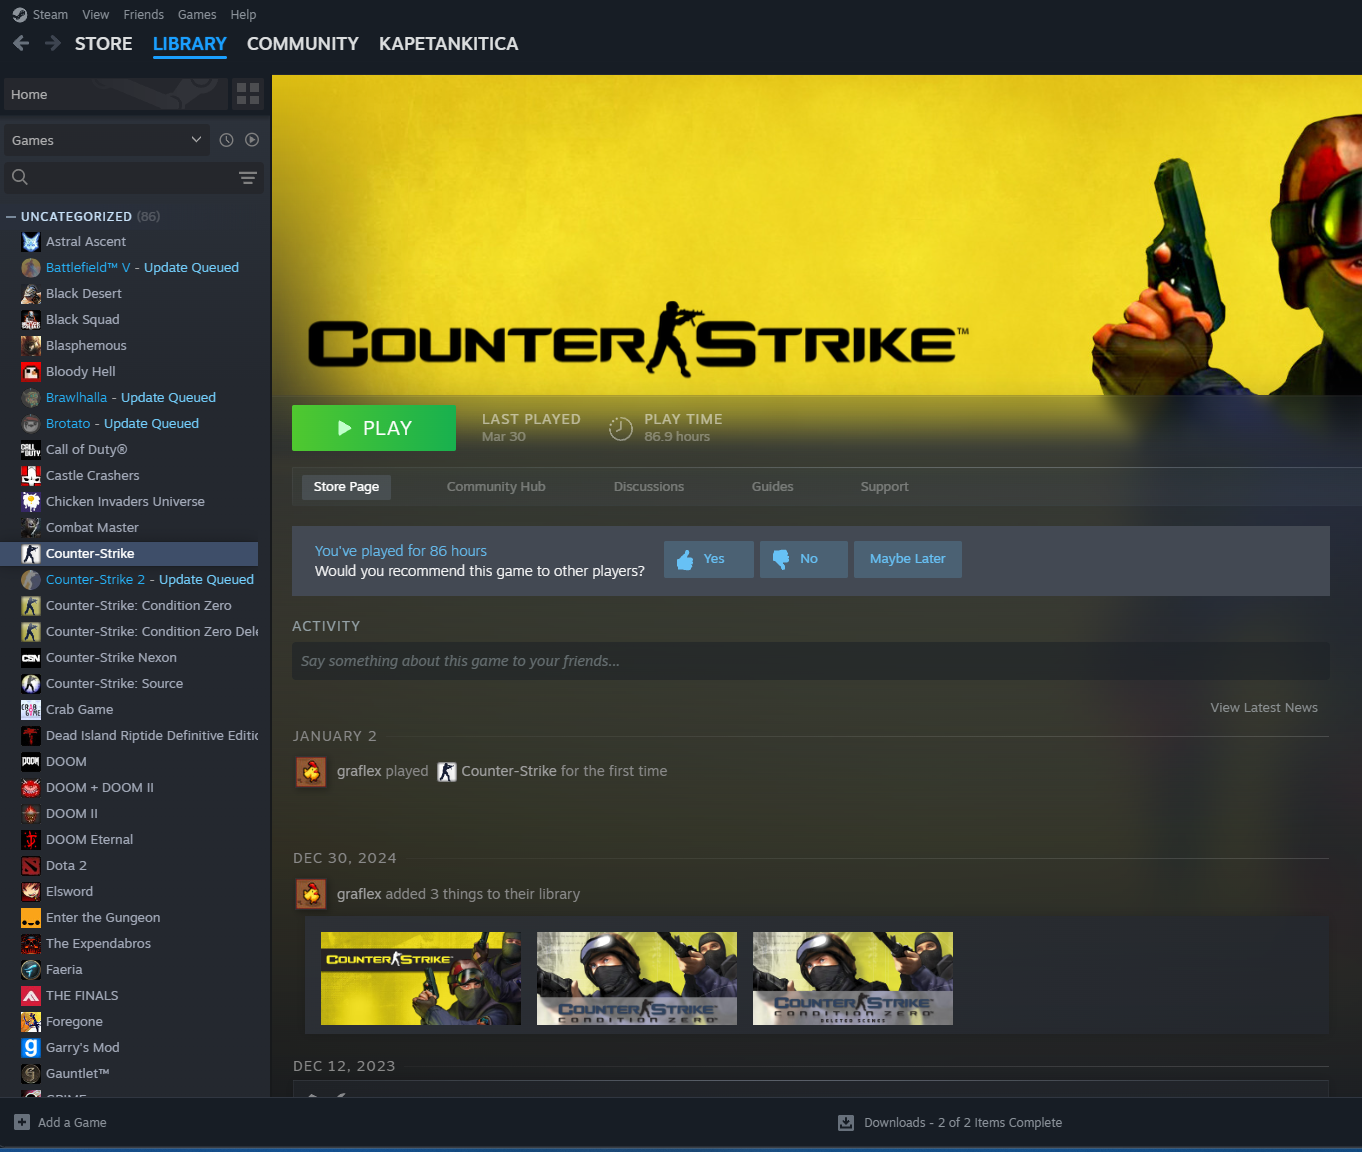The image size is (1362, 1152).
Task: Click the back navigation arrow
Action: tap(21, 43)
